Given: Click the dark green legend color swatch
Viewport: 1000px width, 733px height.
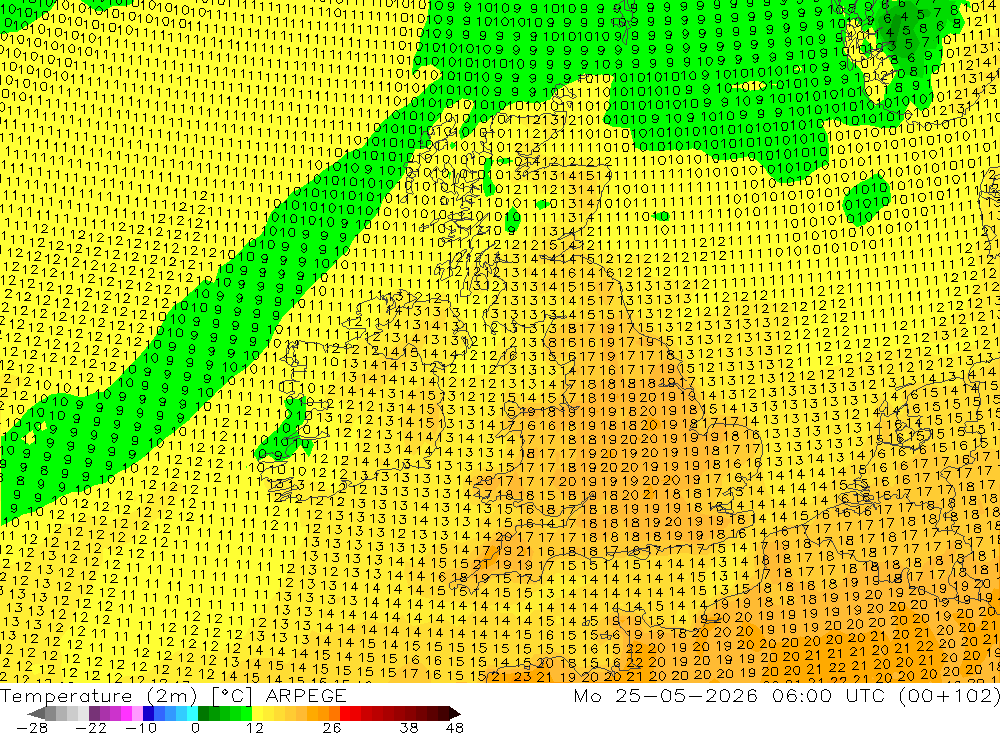Looking at the screenshot, I should (x=203, y=713).
